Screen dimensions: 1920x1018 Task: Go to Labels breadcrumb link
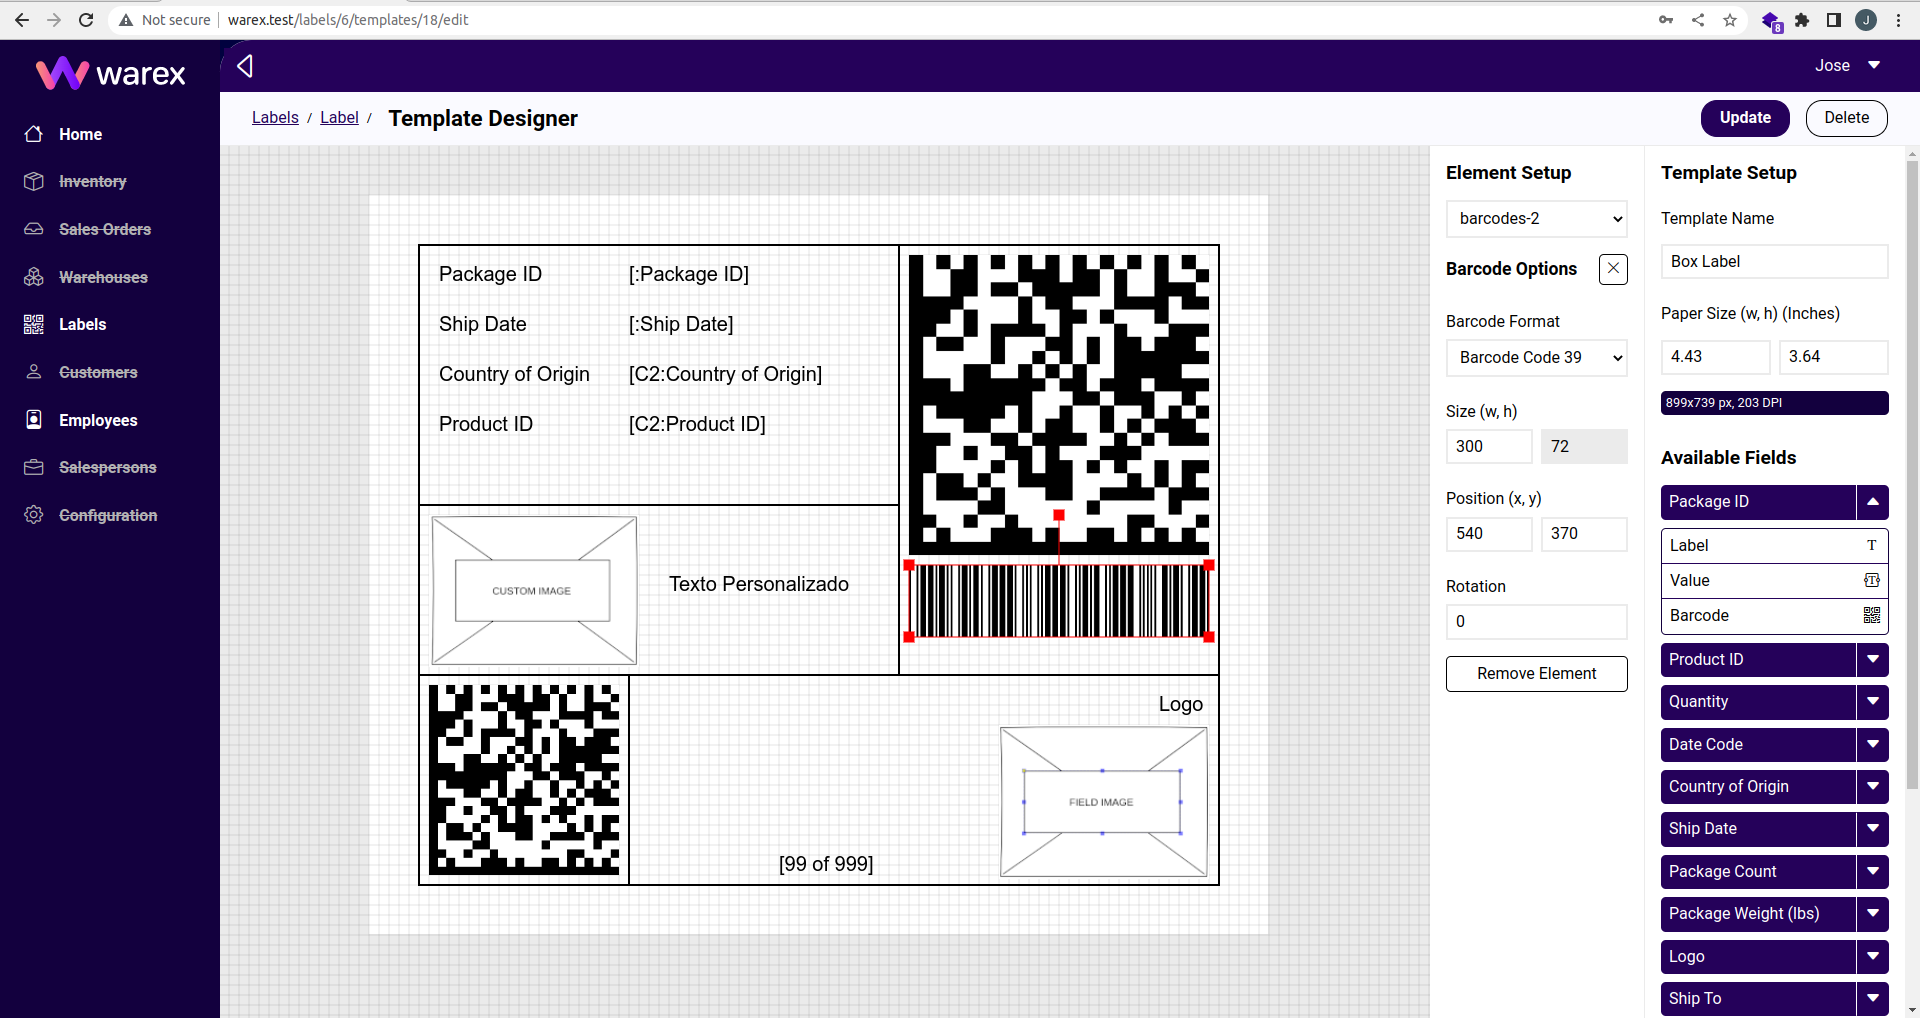275,118
